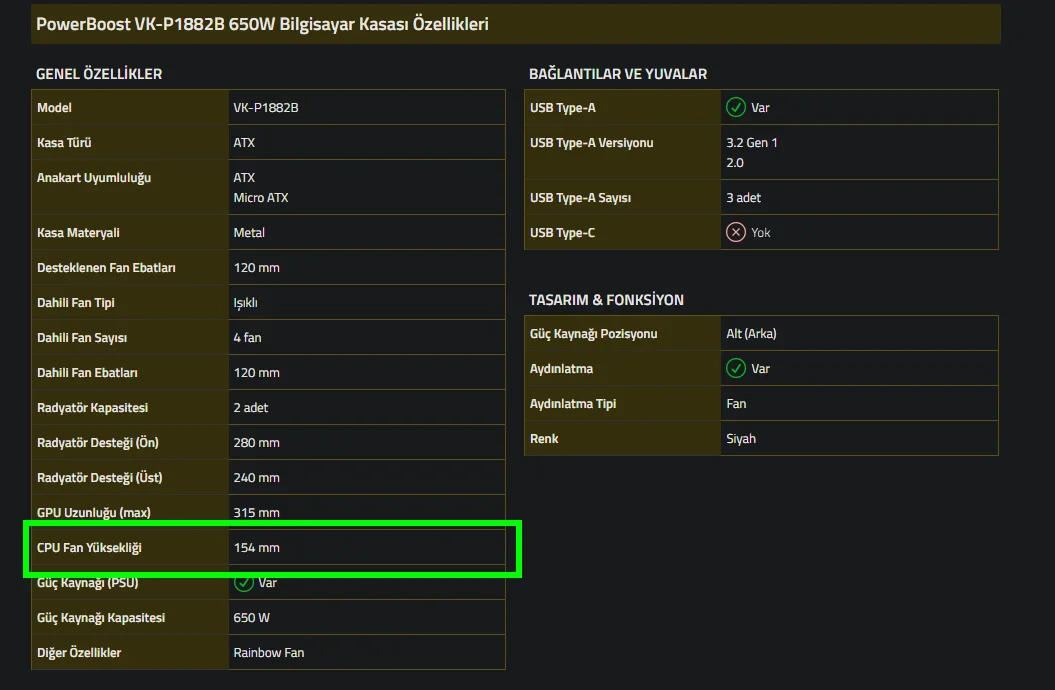Click the Aydınlatma Tipi label
The width and height of the screenshot is (1055, 690).
(x=573, y=404)
